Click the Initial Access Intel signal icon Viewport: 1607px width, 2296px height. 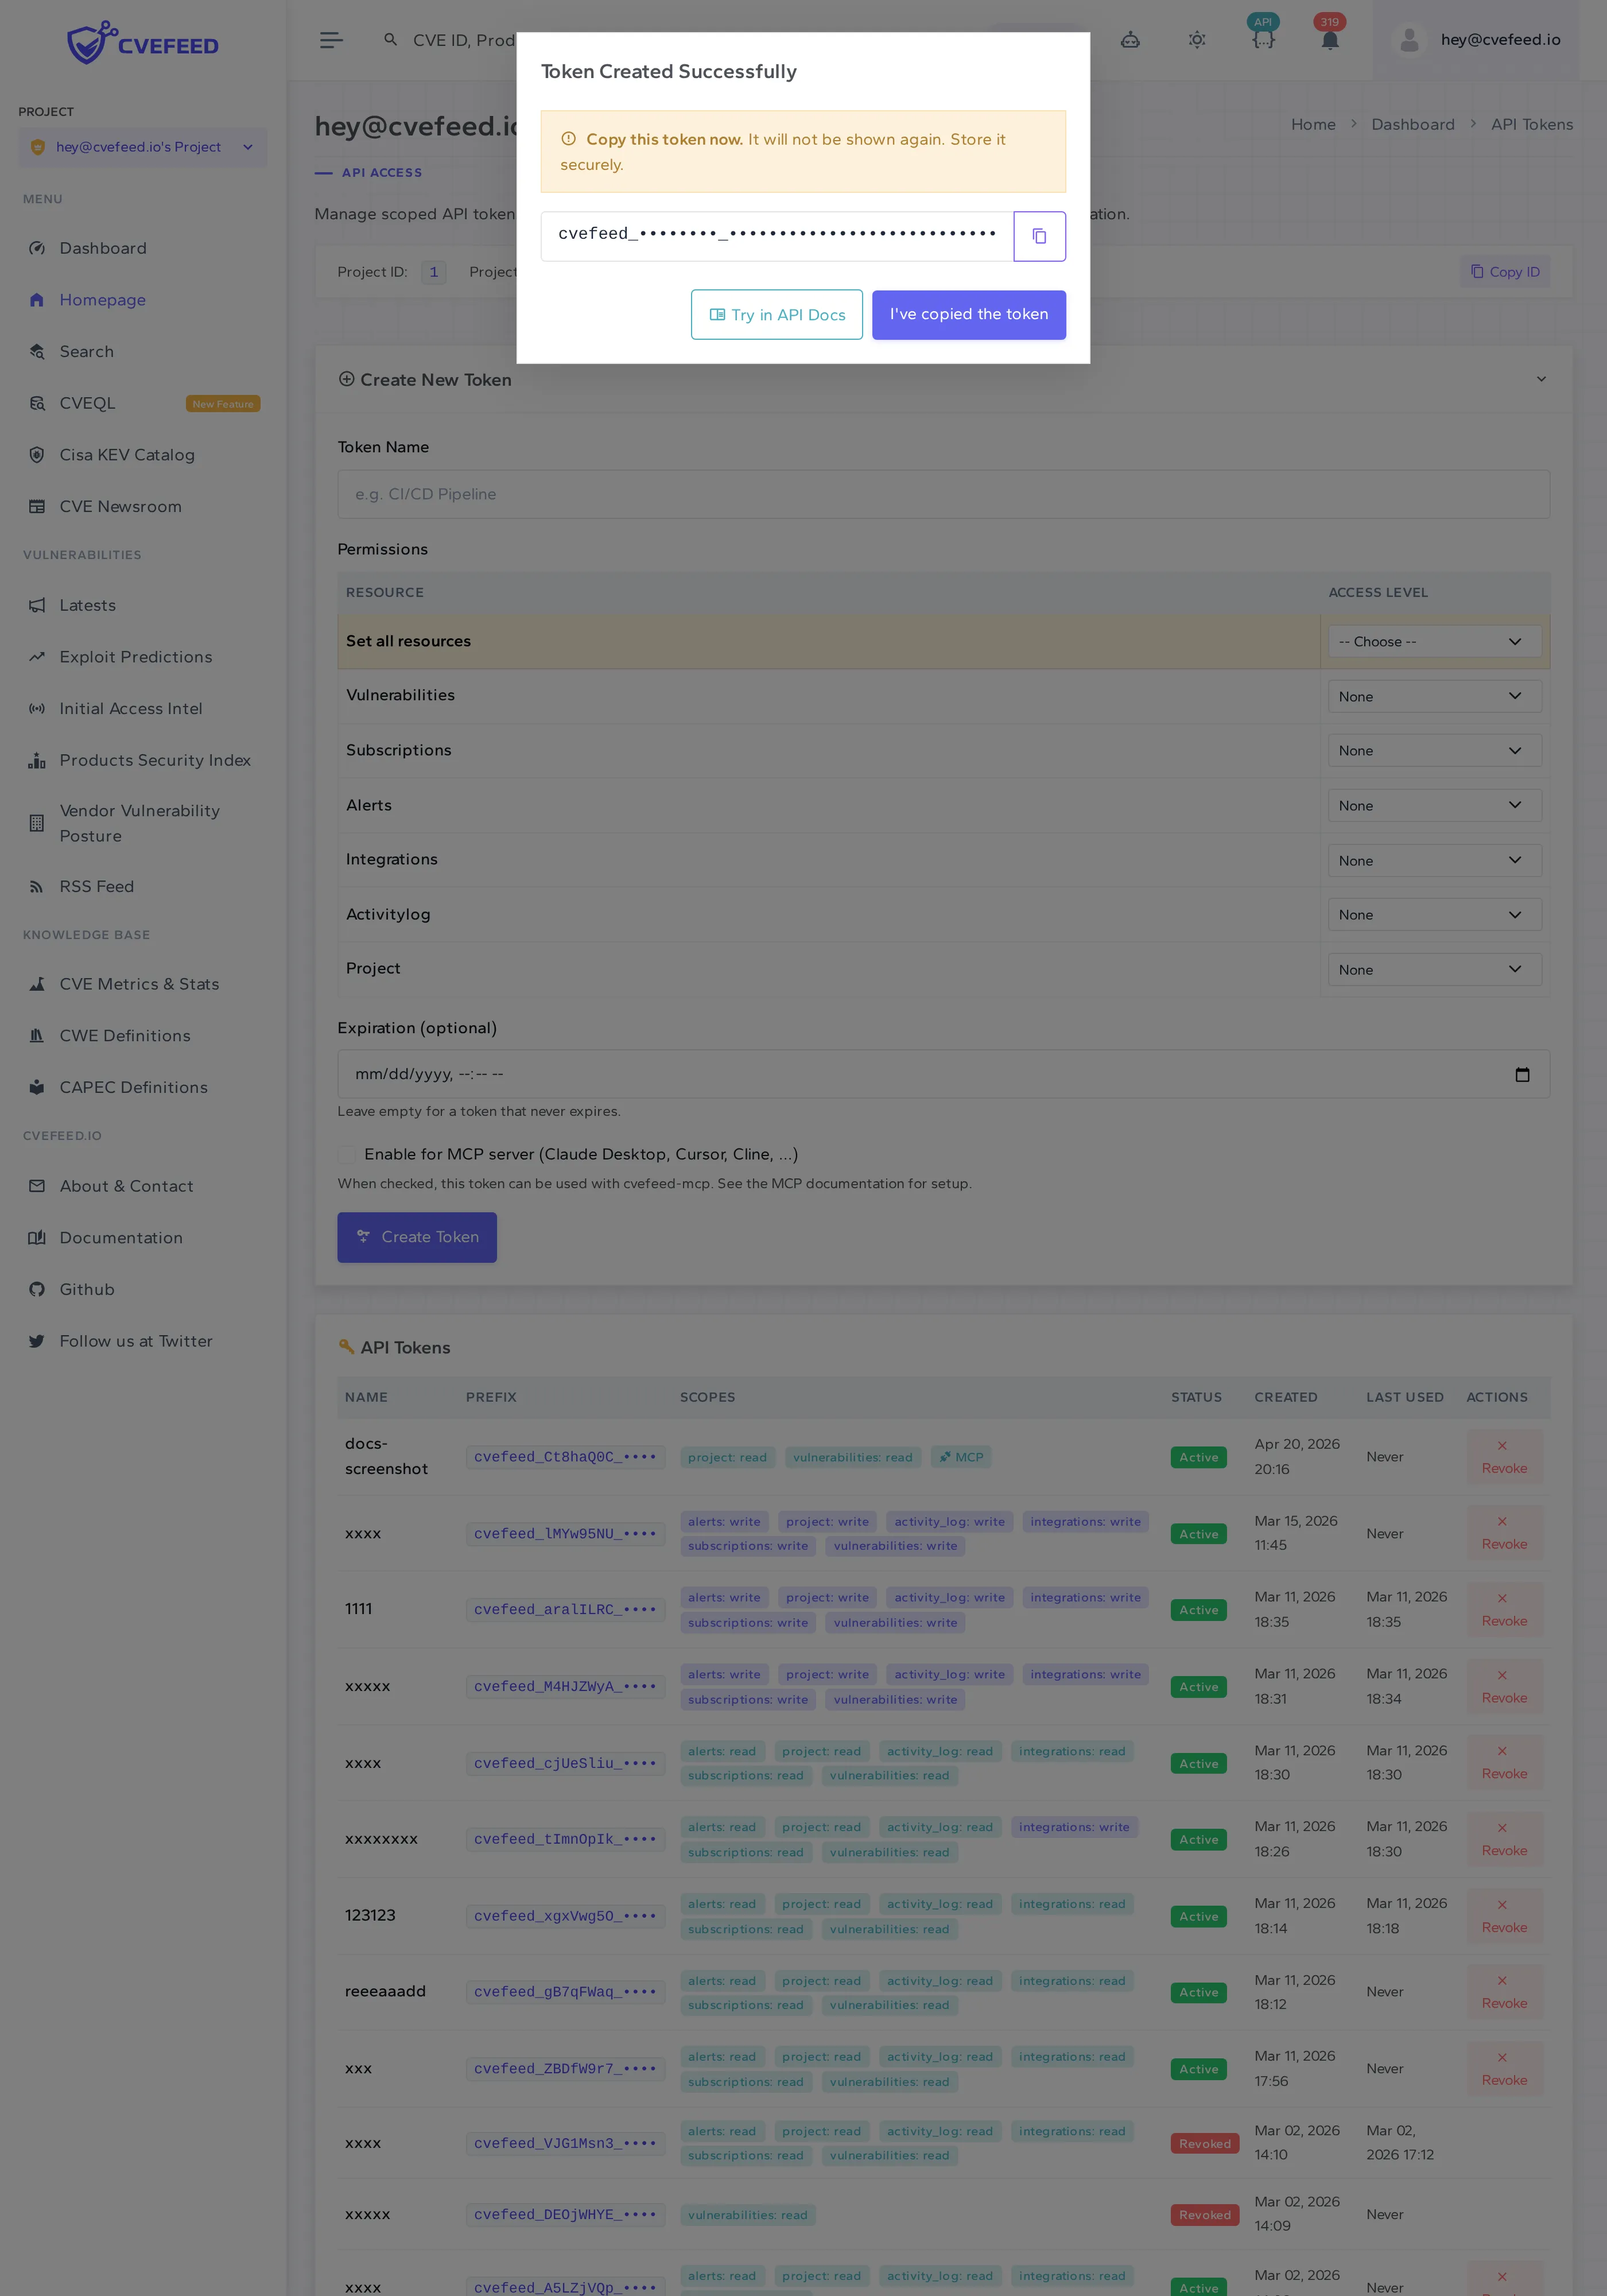pyautogui.click(x=37, y=709)
